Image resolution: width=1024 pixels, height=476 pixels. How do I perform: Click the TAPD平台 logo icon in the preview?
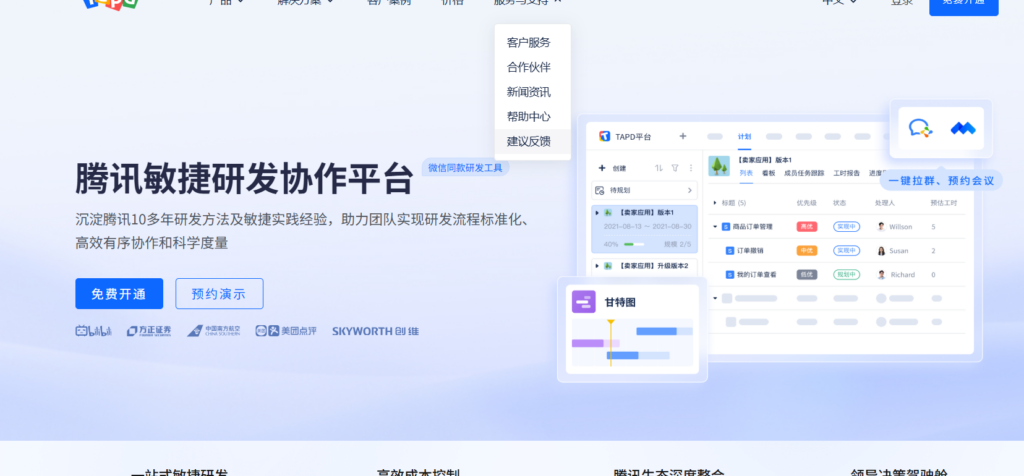pyautogui.click(x=605, y=136)
